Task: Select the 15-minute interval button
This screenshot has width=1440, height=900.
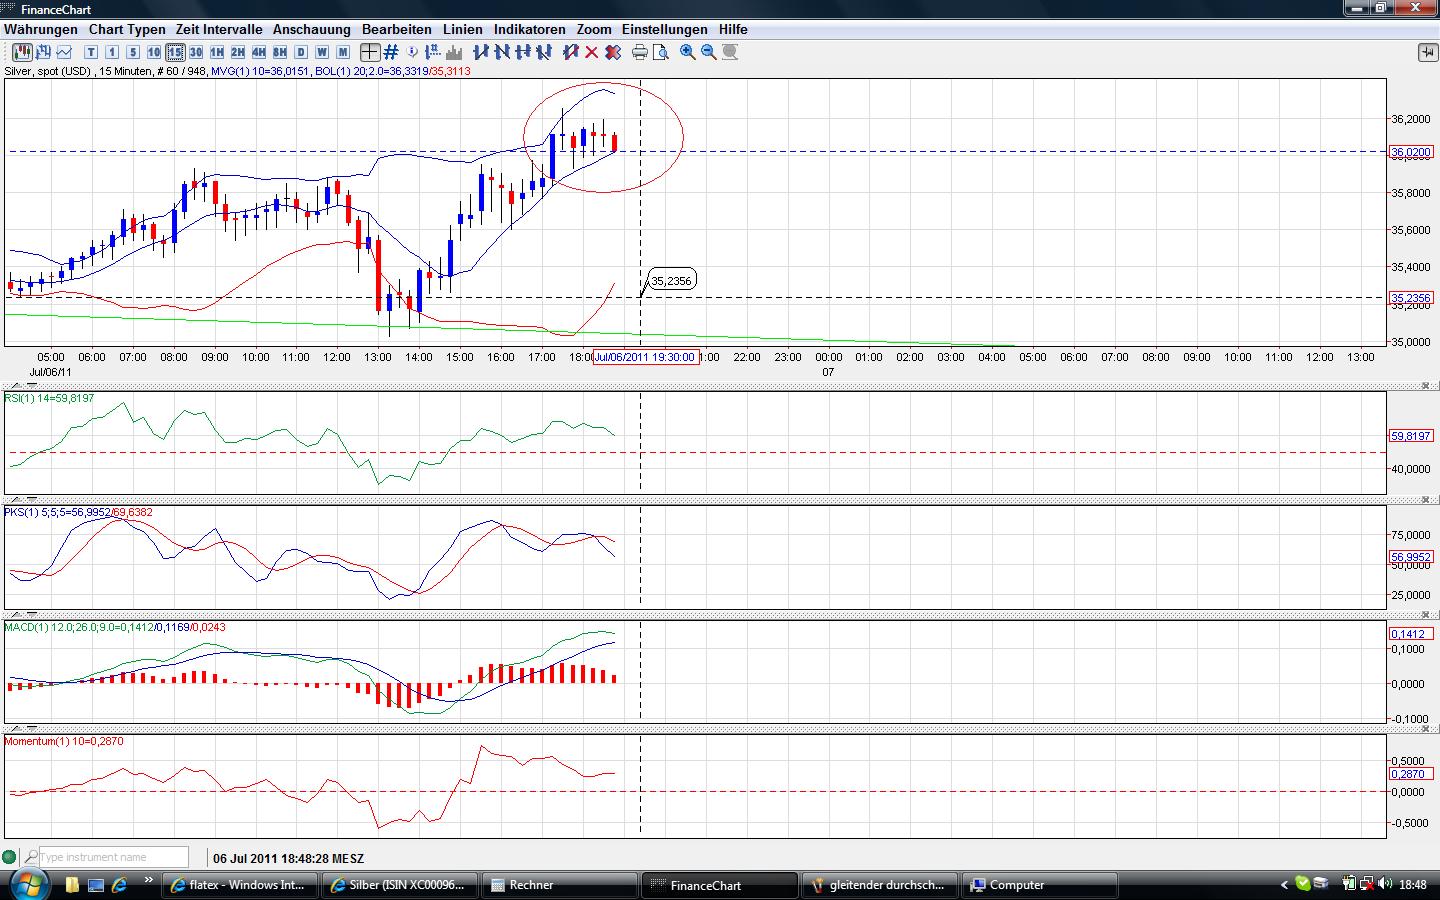Action: [x=175, y=52]
